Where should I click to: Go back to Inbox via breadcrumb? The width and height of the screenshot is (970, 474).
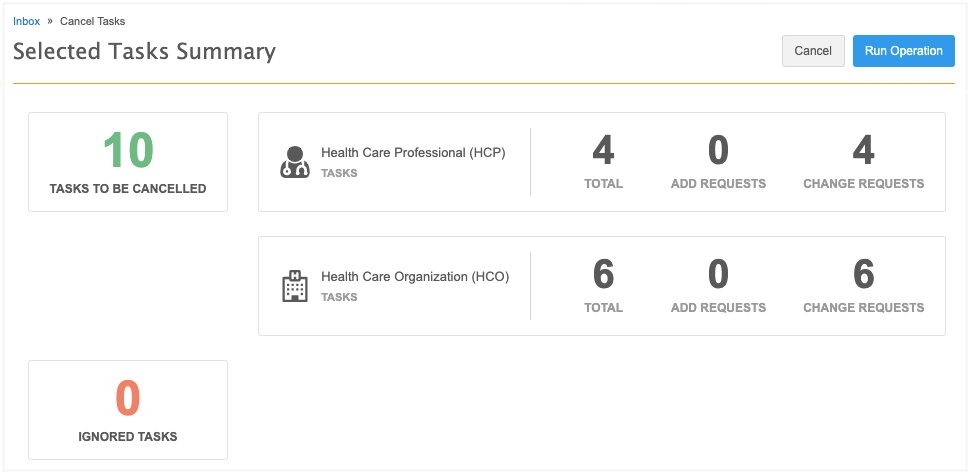pos(27,21)
